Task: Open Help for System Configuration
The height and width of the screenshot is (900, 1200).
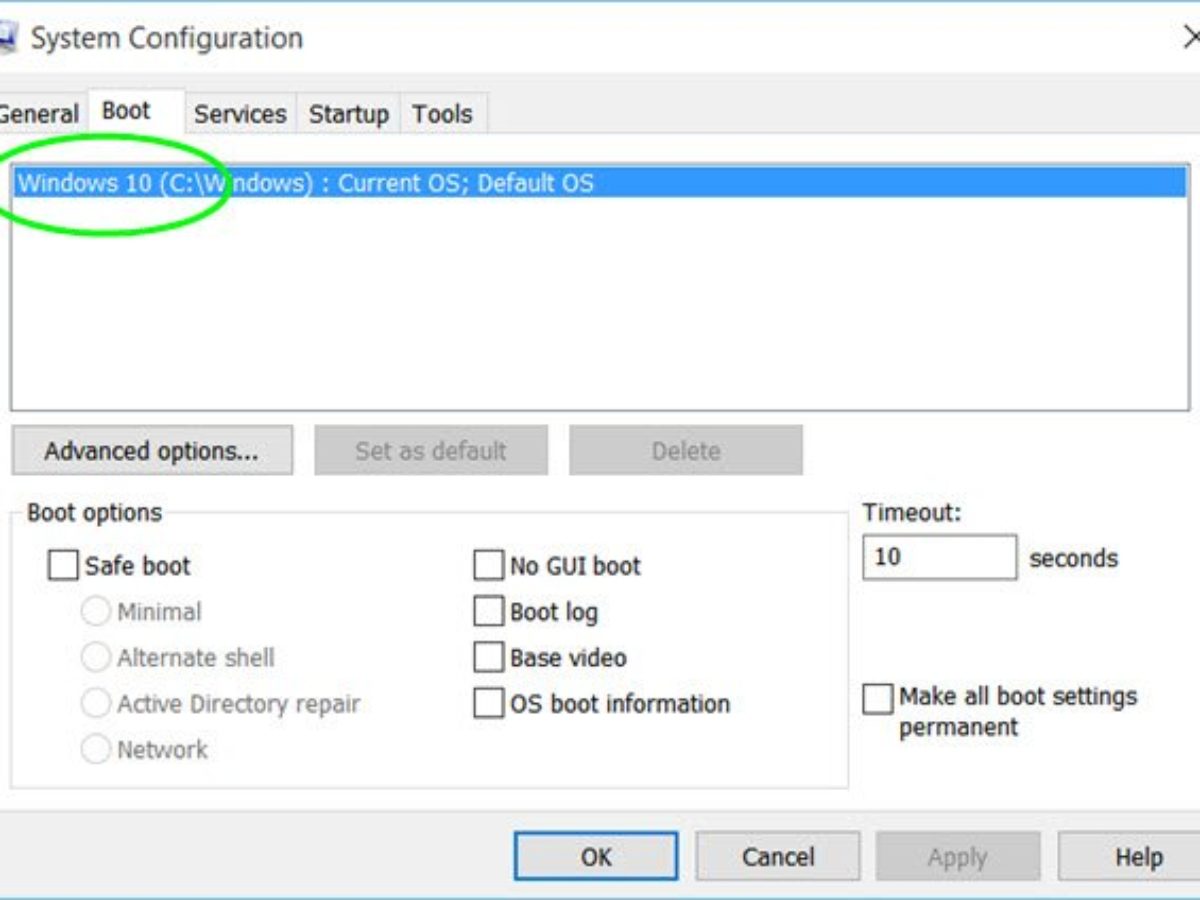Action: (1138, 857)
